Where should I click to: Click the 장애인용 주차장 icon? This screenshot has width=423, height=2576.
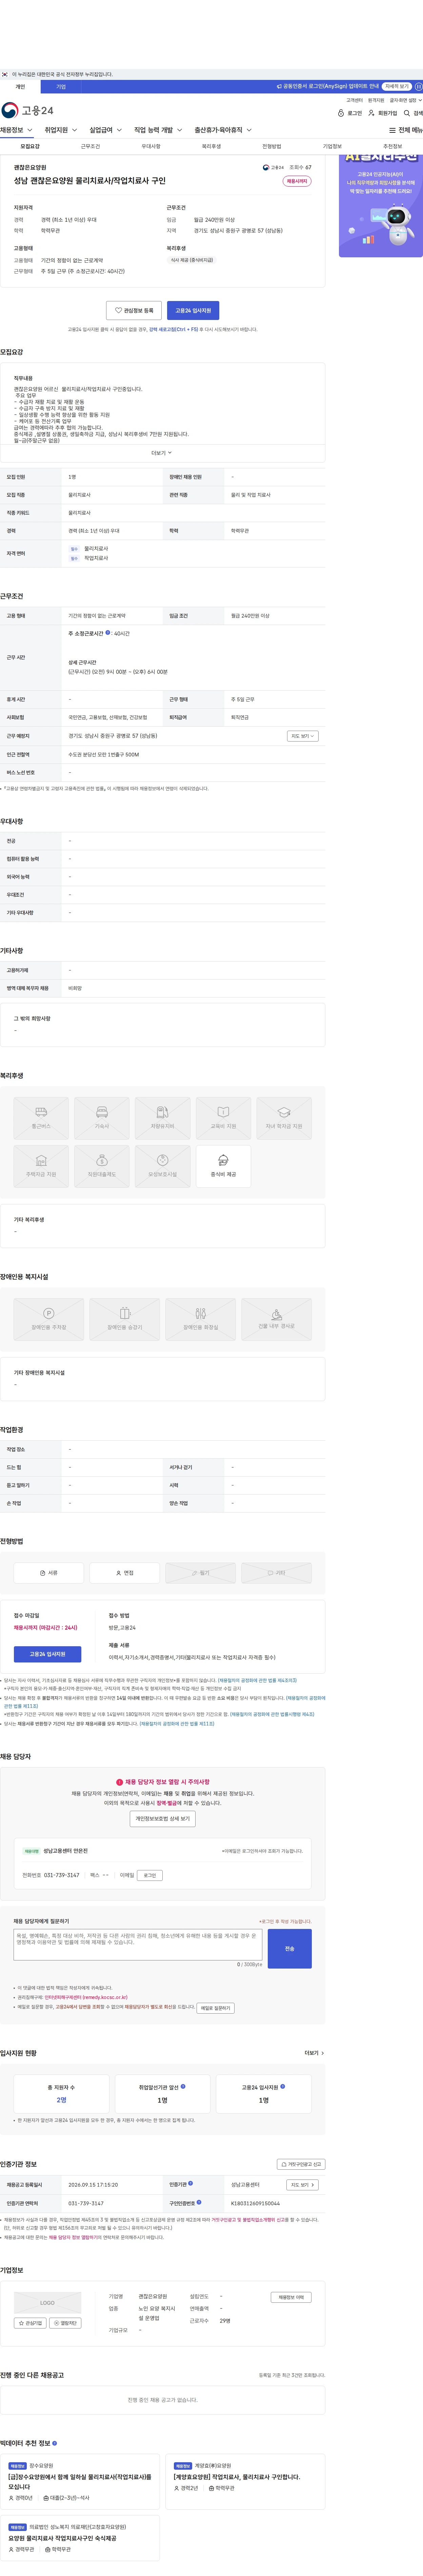tap(49, 1319)
